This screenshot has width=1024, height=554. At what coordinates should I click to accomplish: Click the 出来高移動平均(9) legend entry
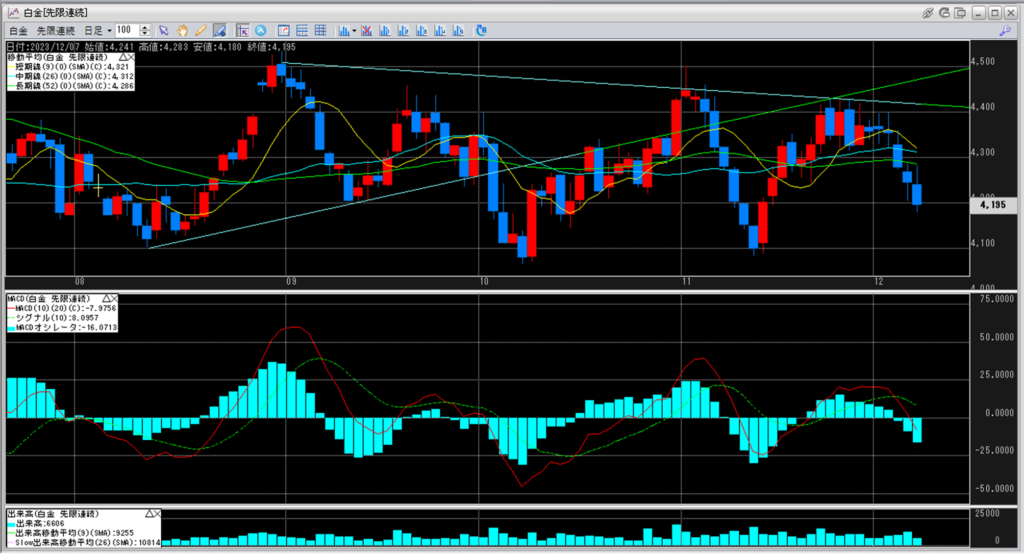(x=71, y=533)
